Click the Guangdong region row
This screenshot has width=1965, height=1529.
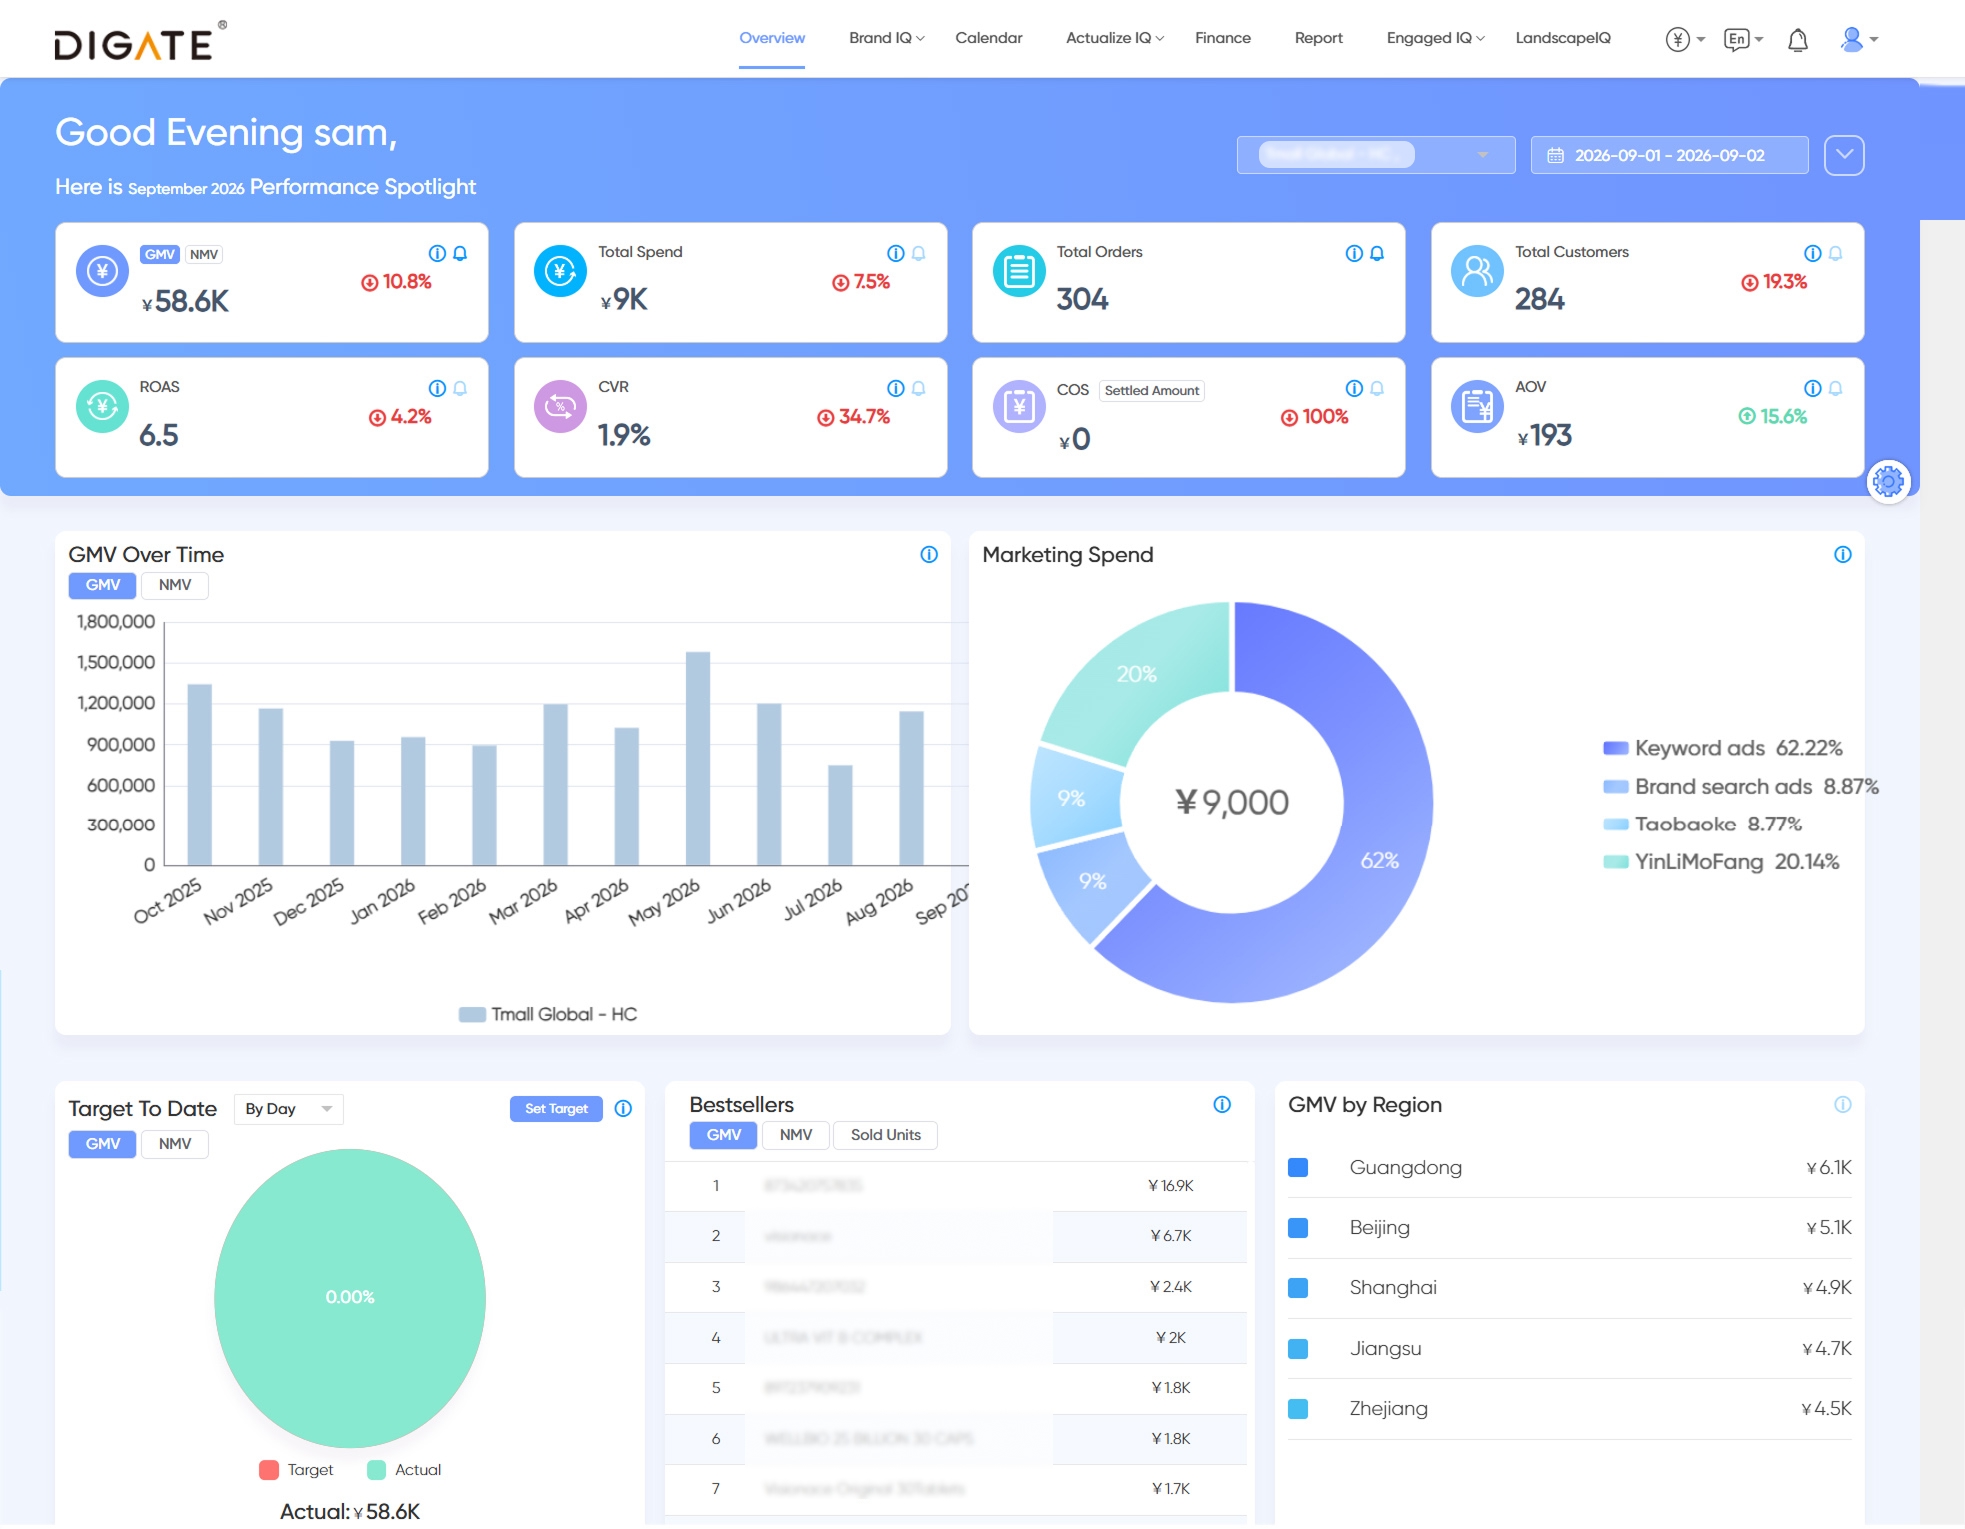(x=1569, y=1168)
